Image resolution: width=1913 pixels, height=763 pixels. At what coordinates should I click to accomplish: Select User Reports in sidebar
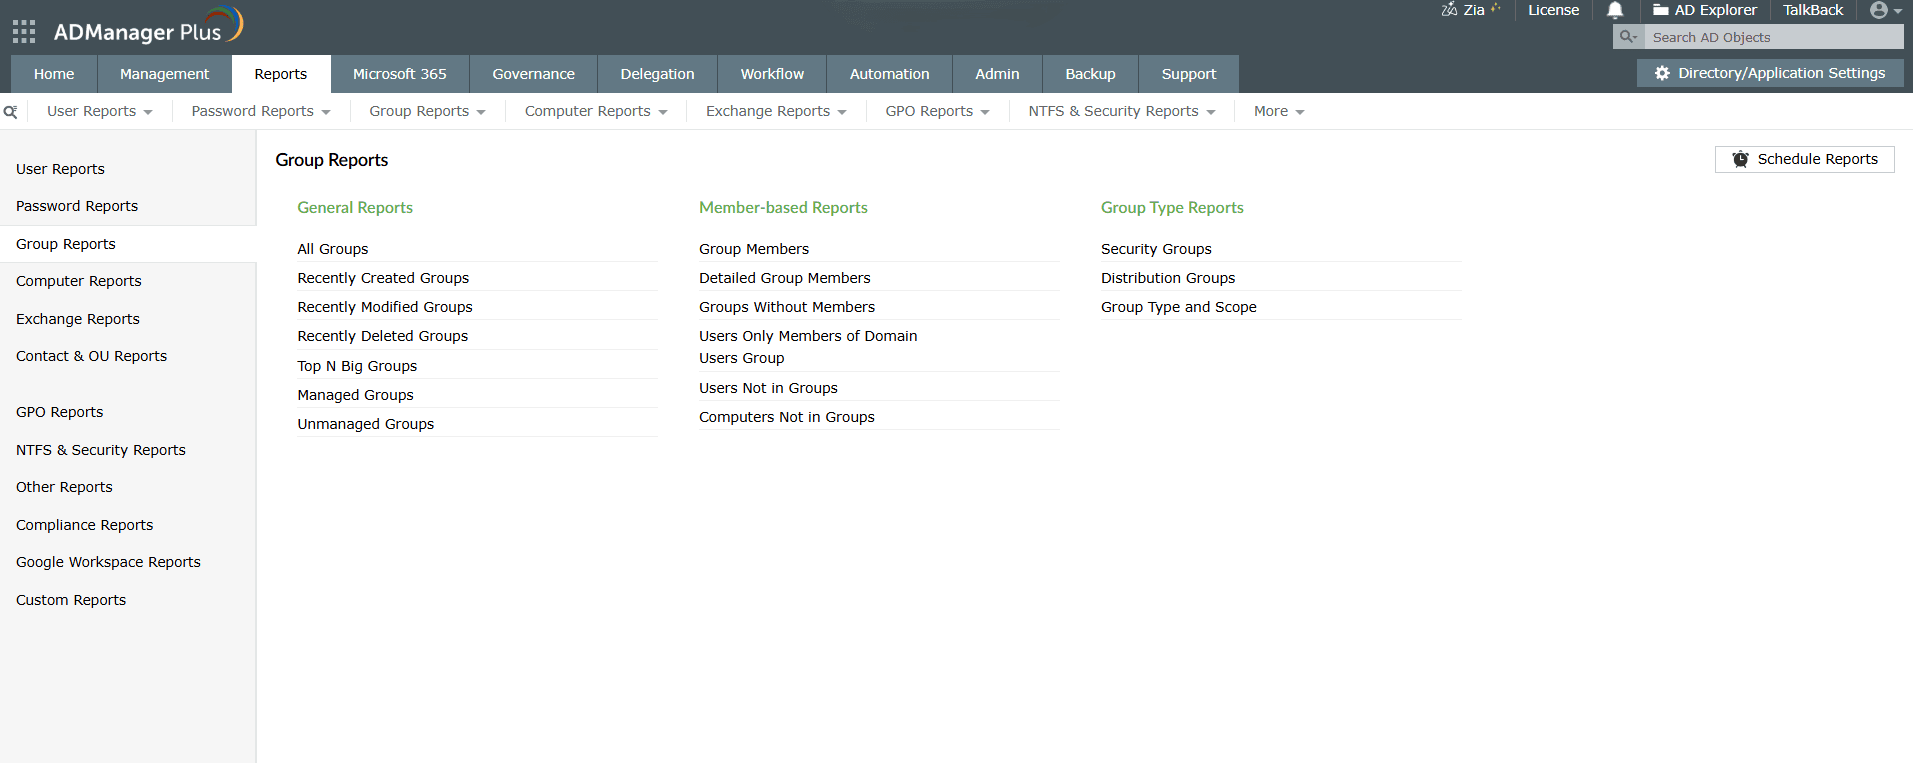(60, 169)
